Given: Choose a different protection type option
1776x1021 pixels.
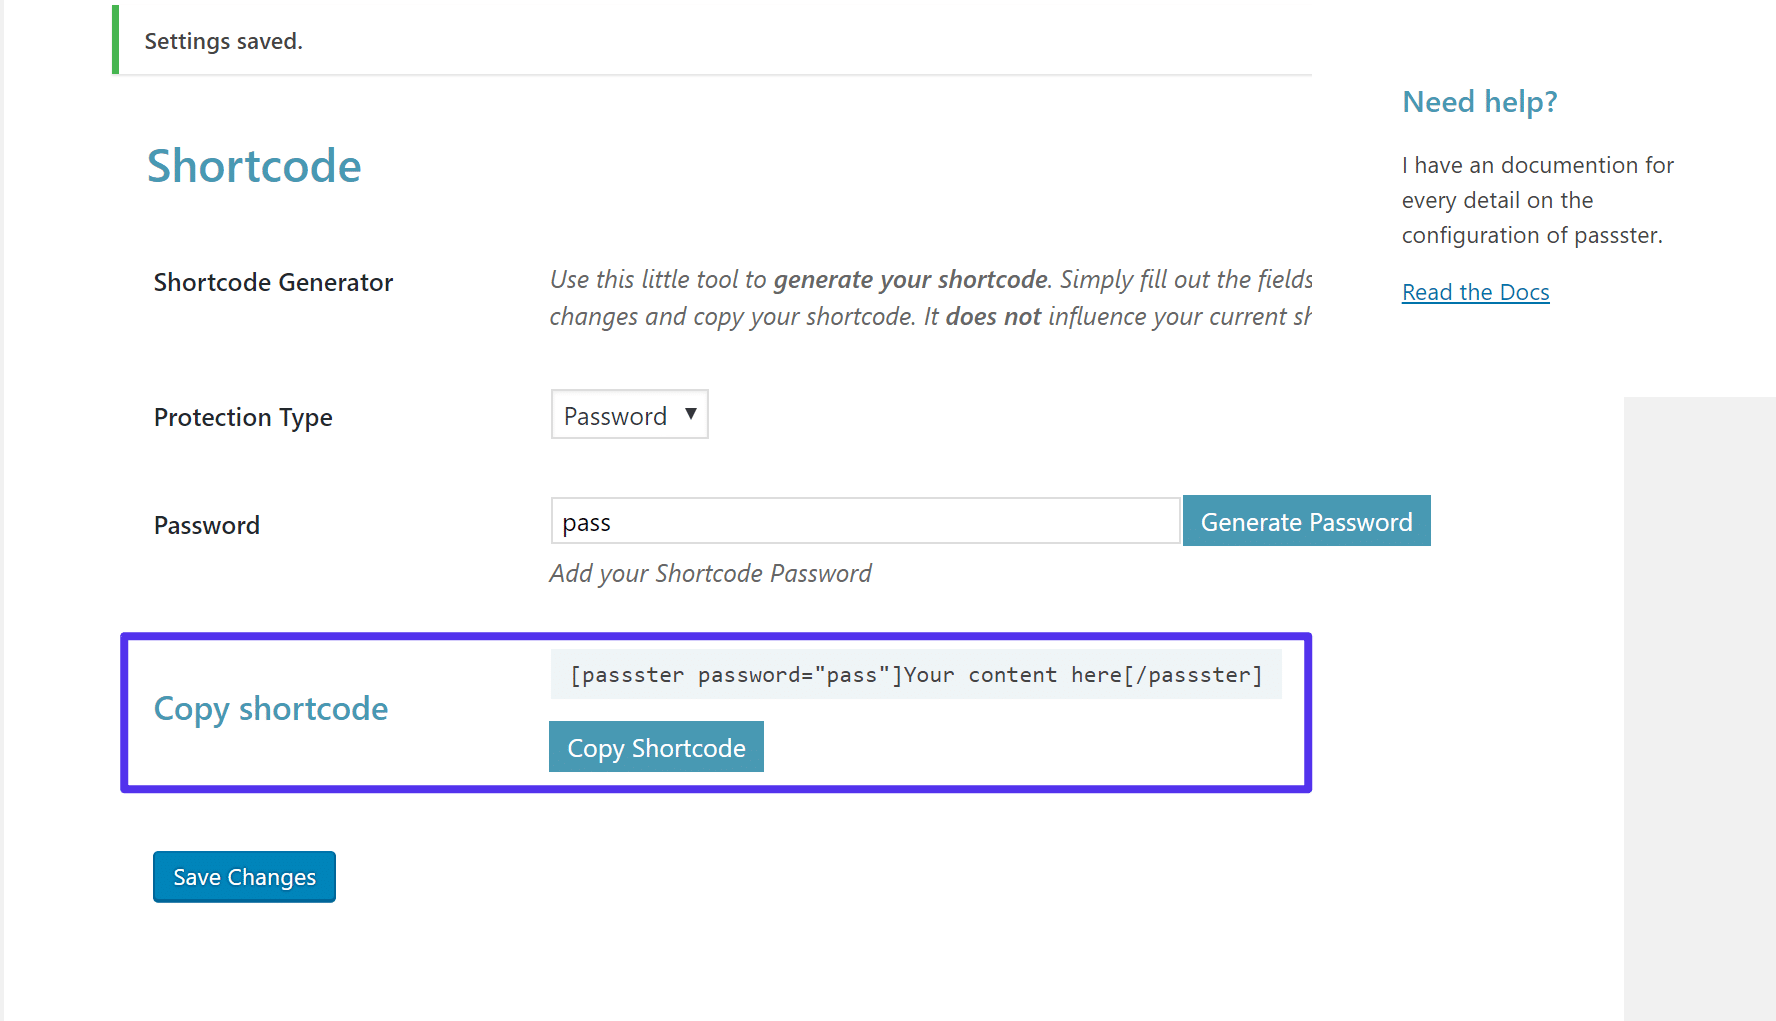Looking at the screenshot, I should [x=628, y=414].
